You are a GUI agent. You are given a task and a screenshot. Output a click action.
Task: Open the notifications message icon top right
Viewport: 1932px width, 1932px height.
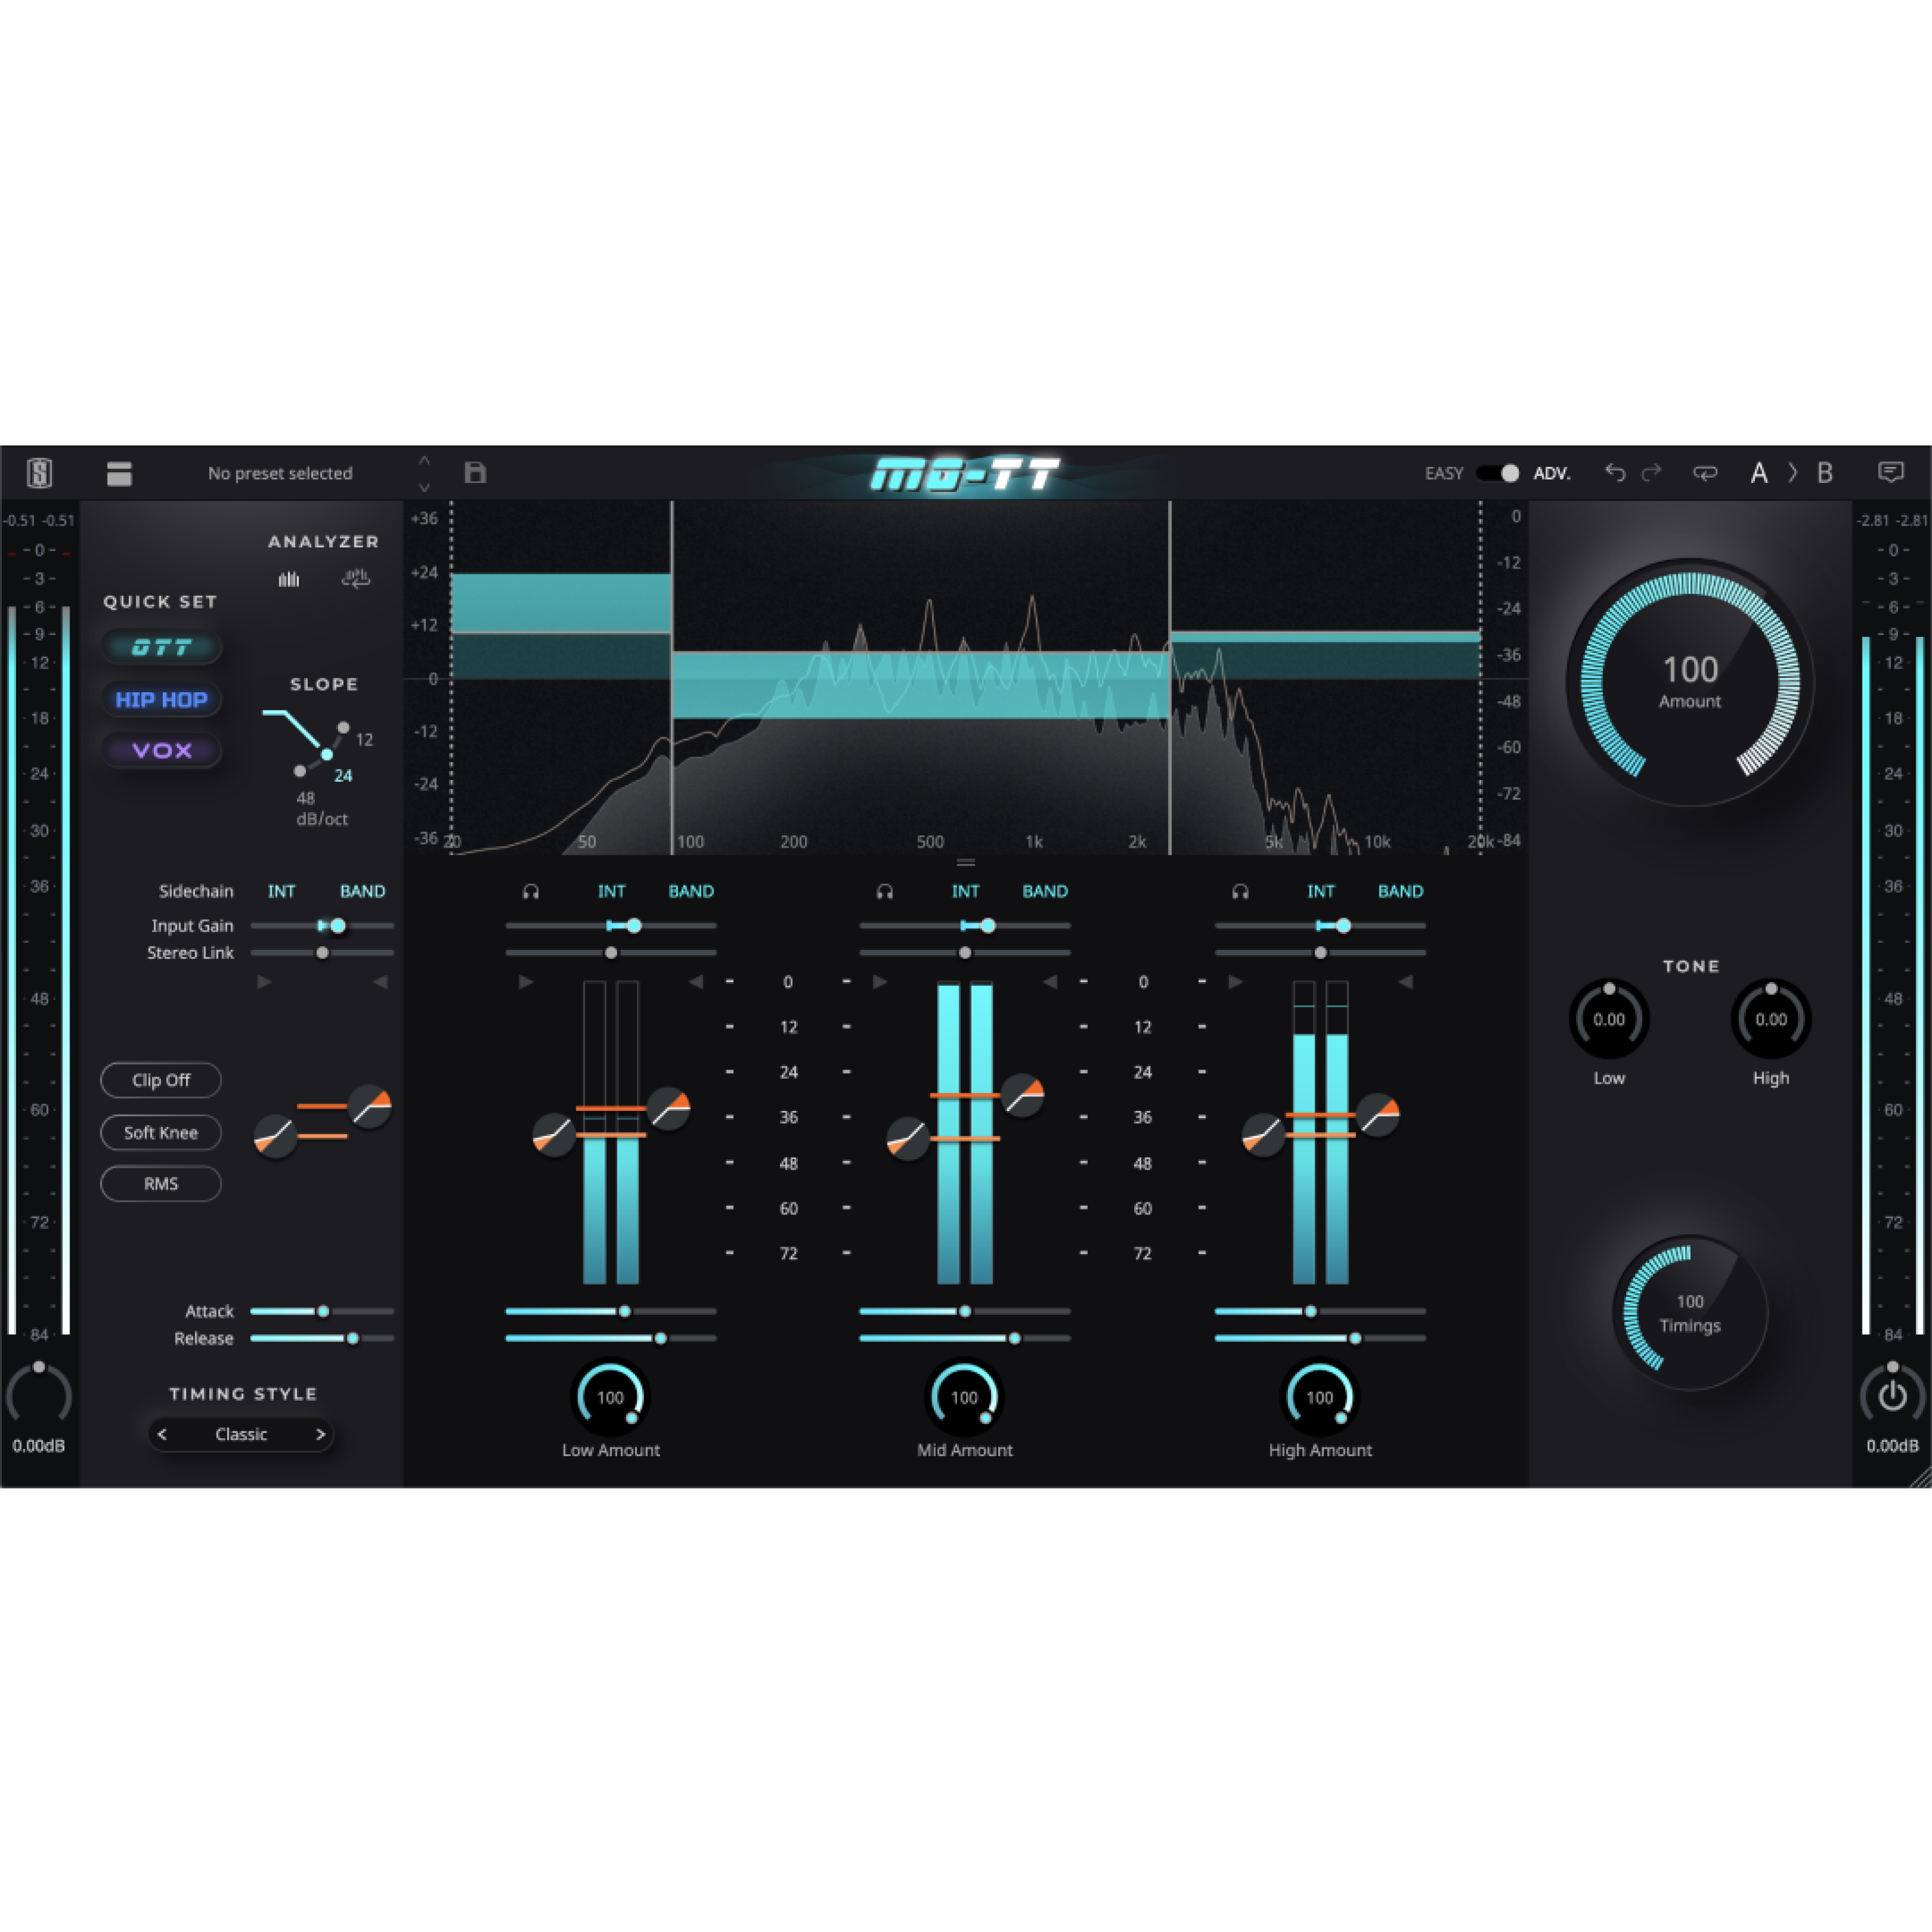(1891, 473)
